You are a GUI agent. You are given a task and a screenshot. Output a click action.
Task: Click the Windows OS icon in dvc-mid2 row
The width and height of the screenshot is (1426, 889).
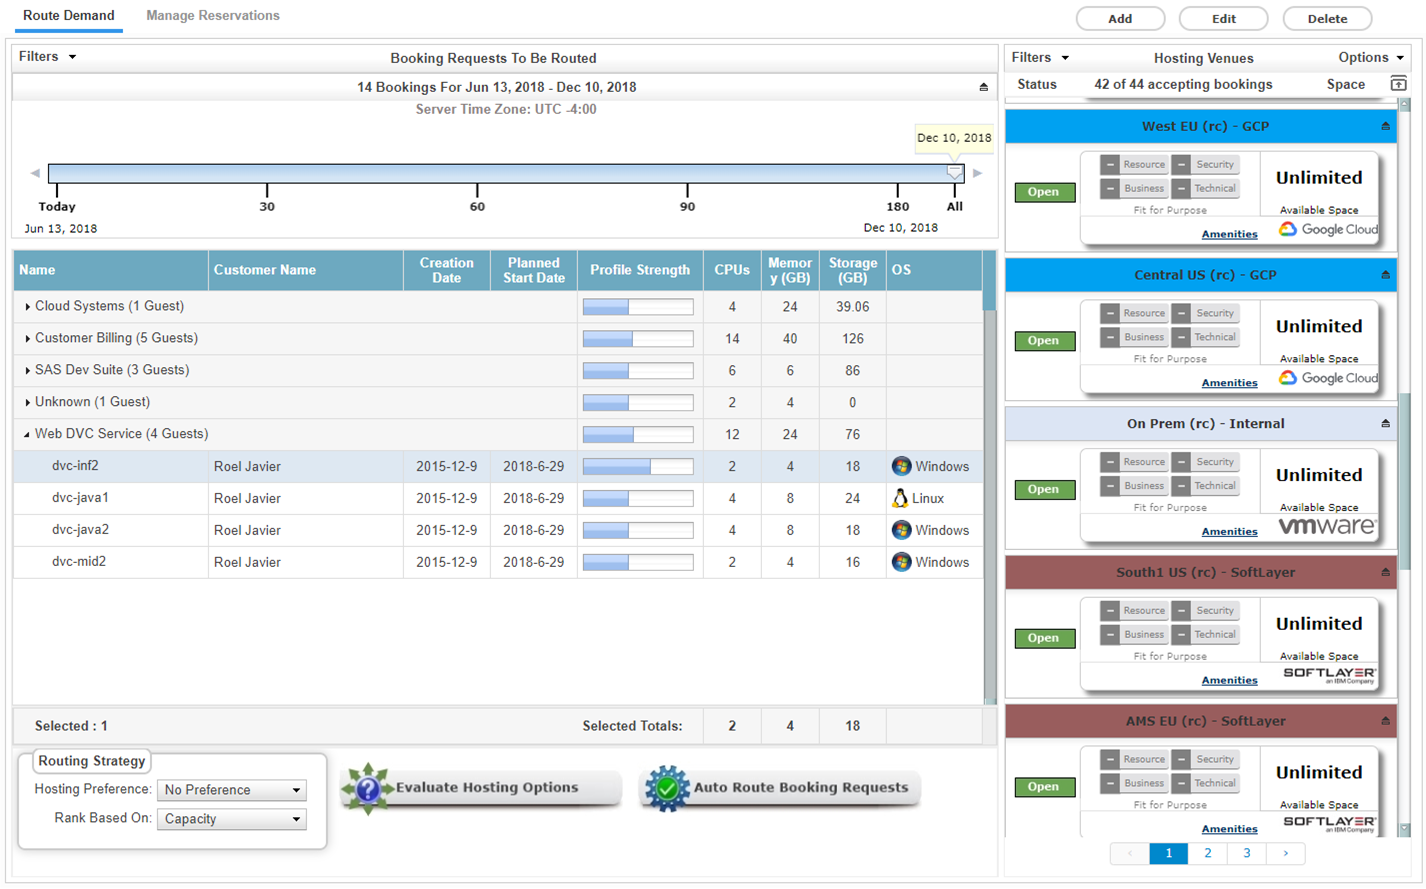point(901,562)
